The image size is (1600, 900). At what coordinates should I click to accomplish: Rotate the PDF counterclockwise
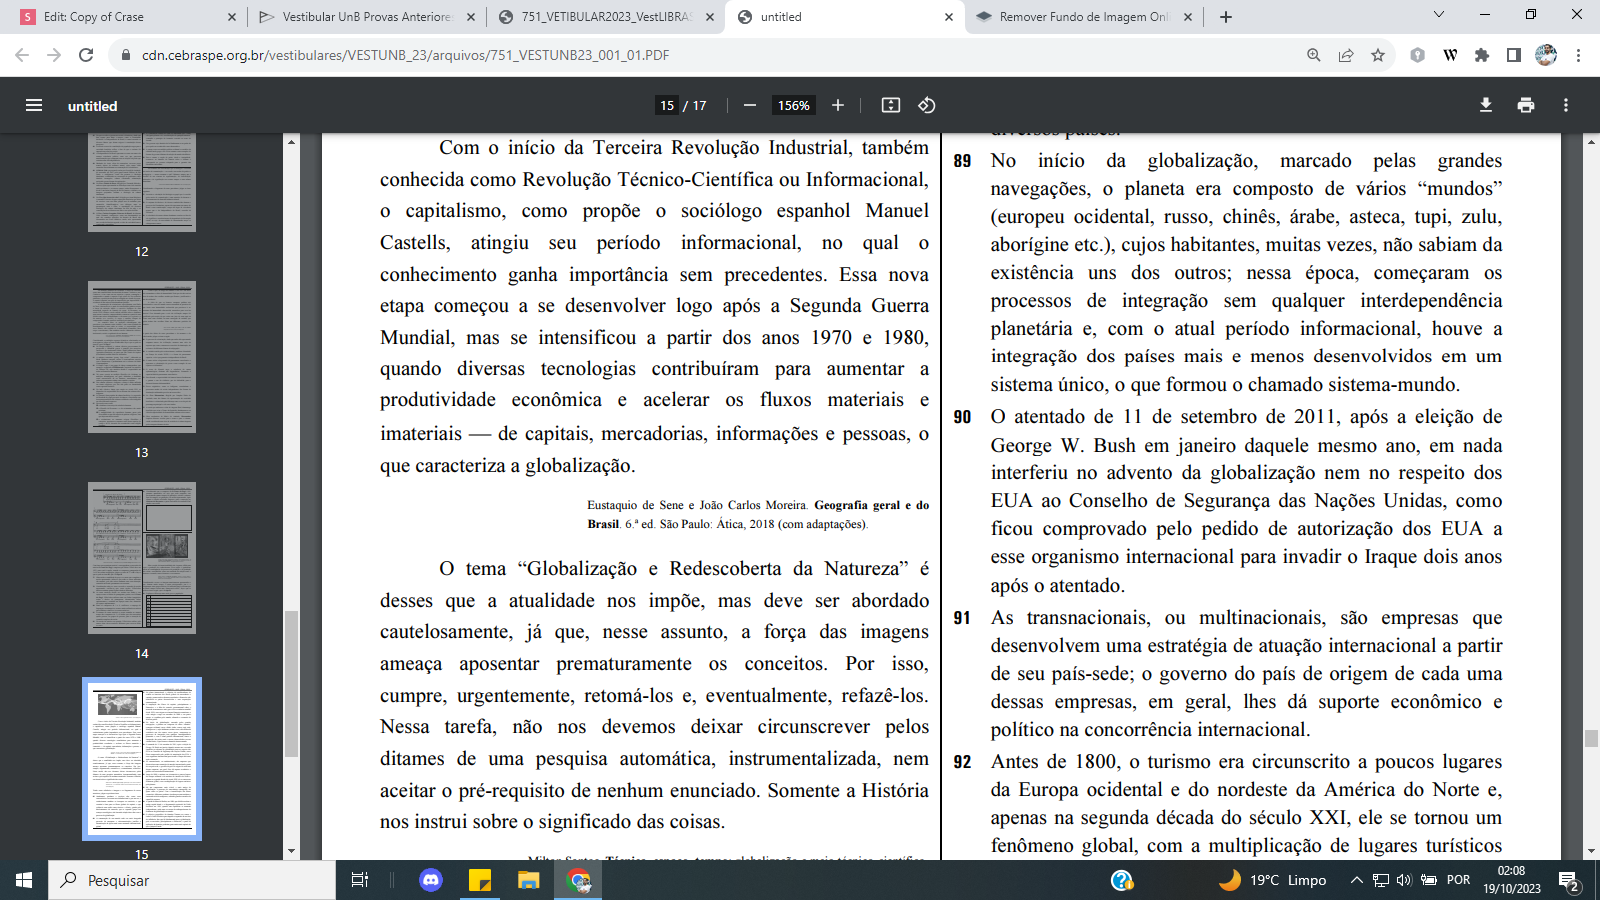[x=927, y=105]
